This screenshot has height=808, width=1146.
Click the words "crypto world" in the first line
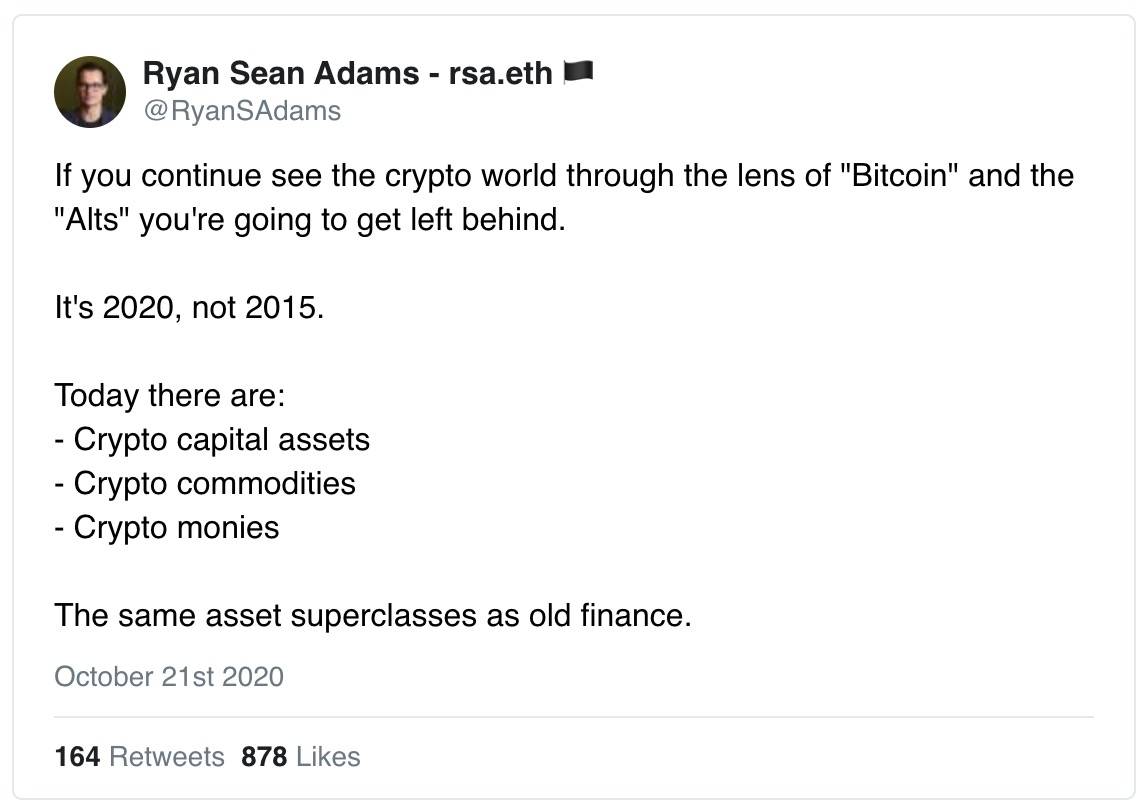click(x=471, y=176)
